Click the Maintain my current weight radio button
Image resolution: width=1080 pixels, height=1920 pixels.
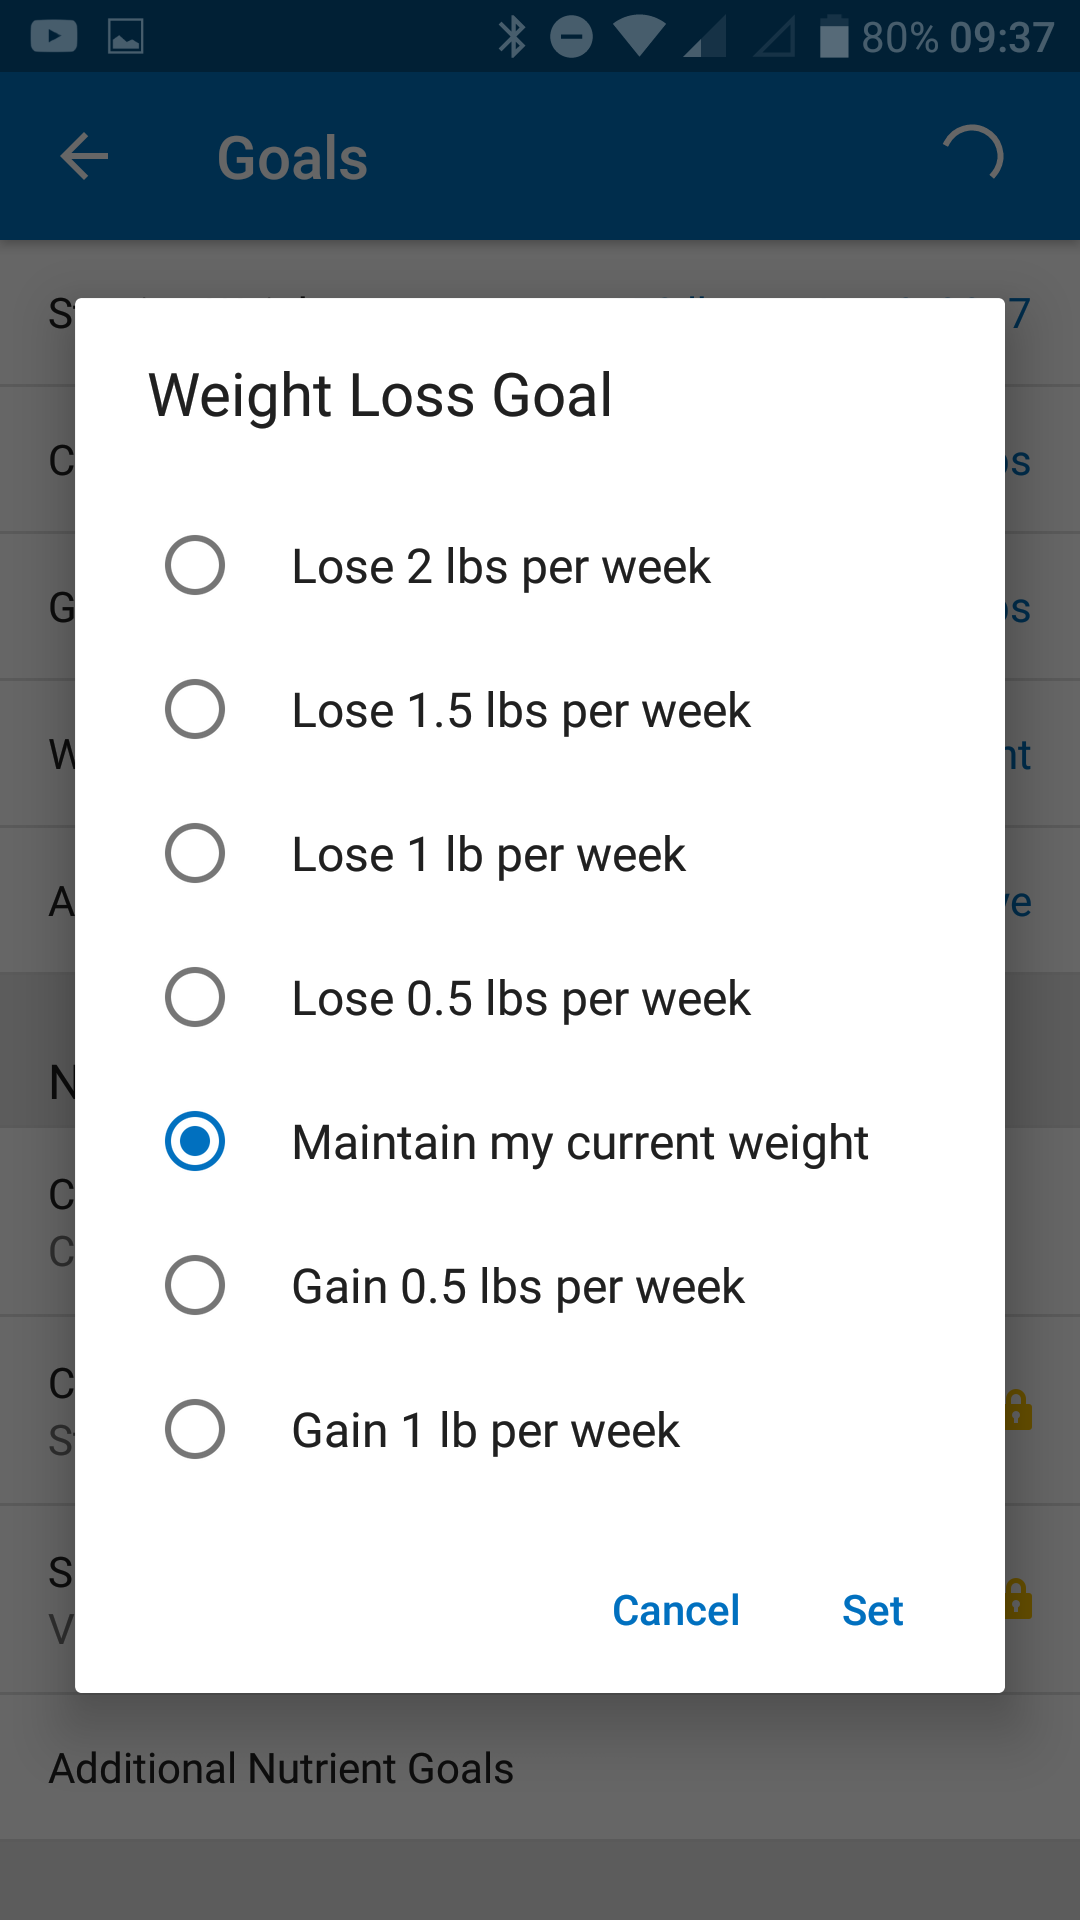click(195, 1142)
